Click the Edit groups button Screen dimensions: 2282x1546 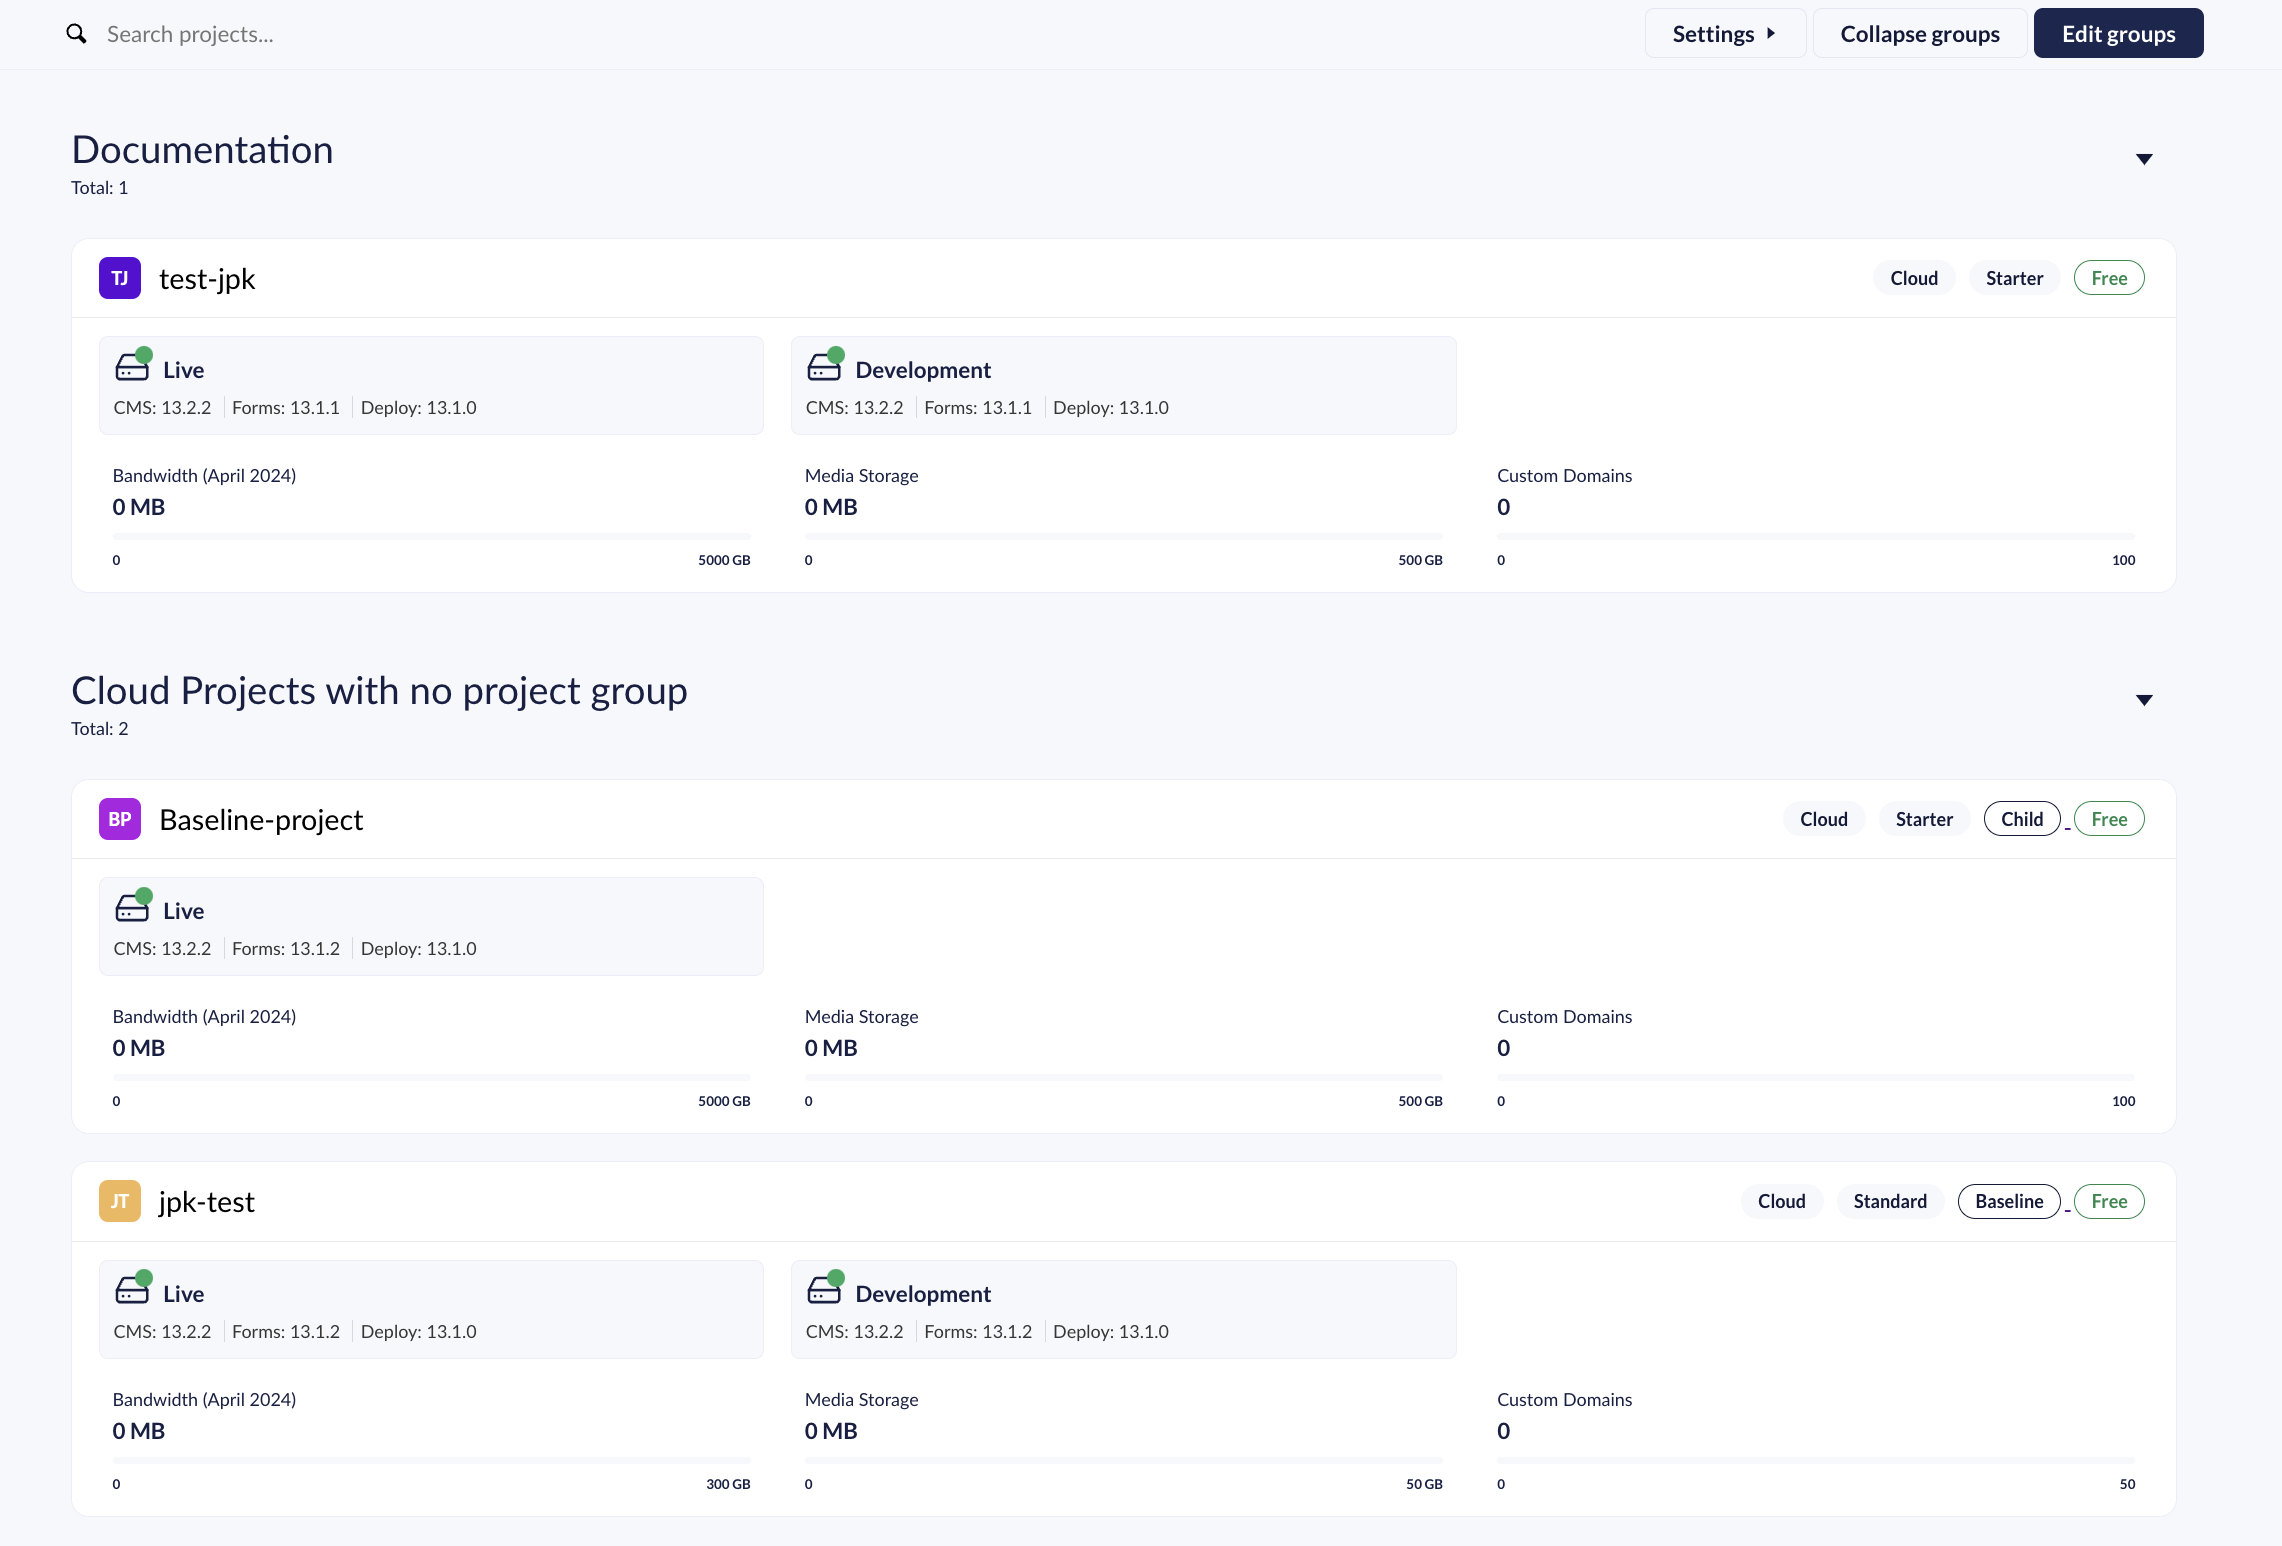[x=2118, y=33]
